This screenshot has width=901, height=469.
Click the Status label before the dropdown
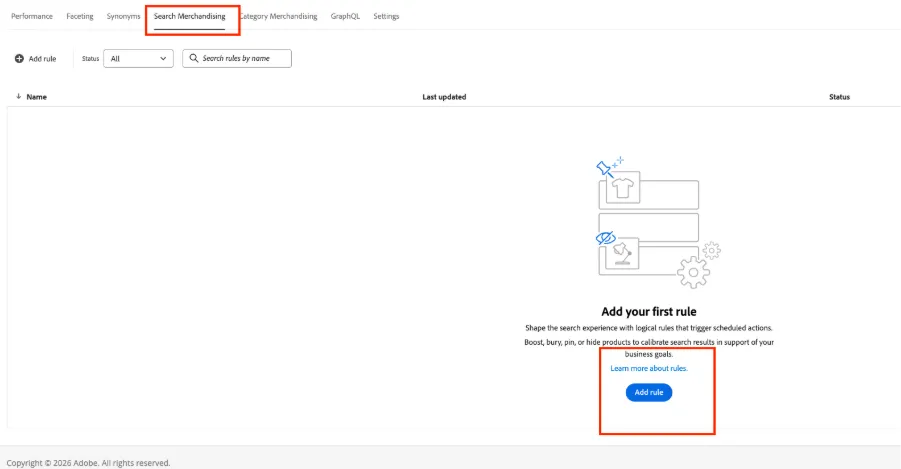[90, 59]
